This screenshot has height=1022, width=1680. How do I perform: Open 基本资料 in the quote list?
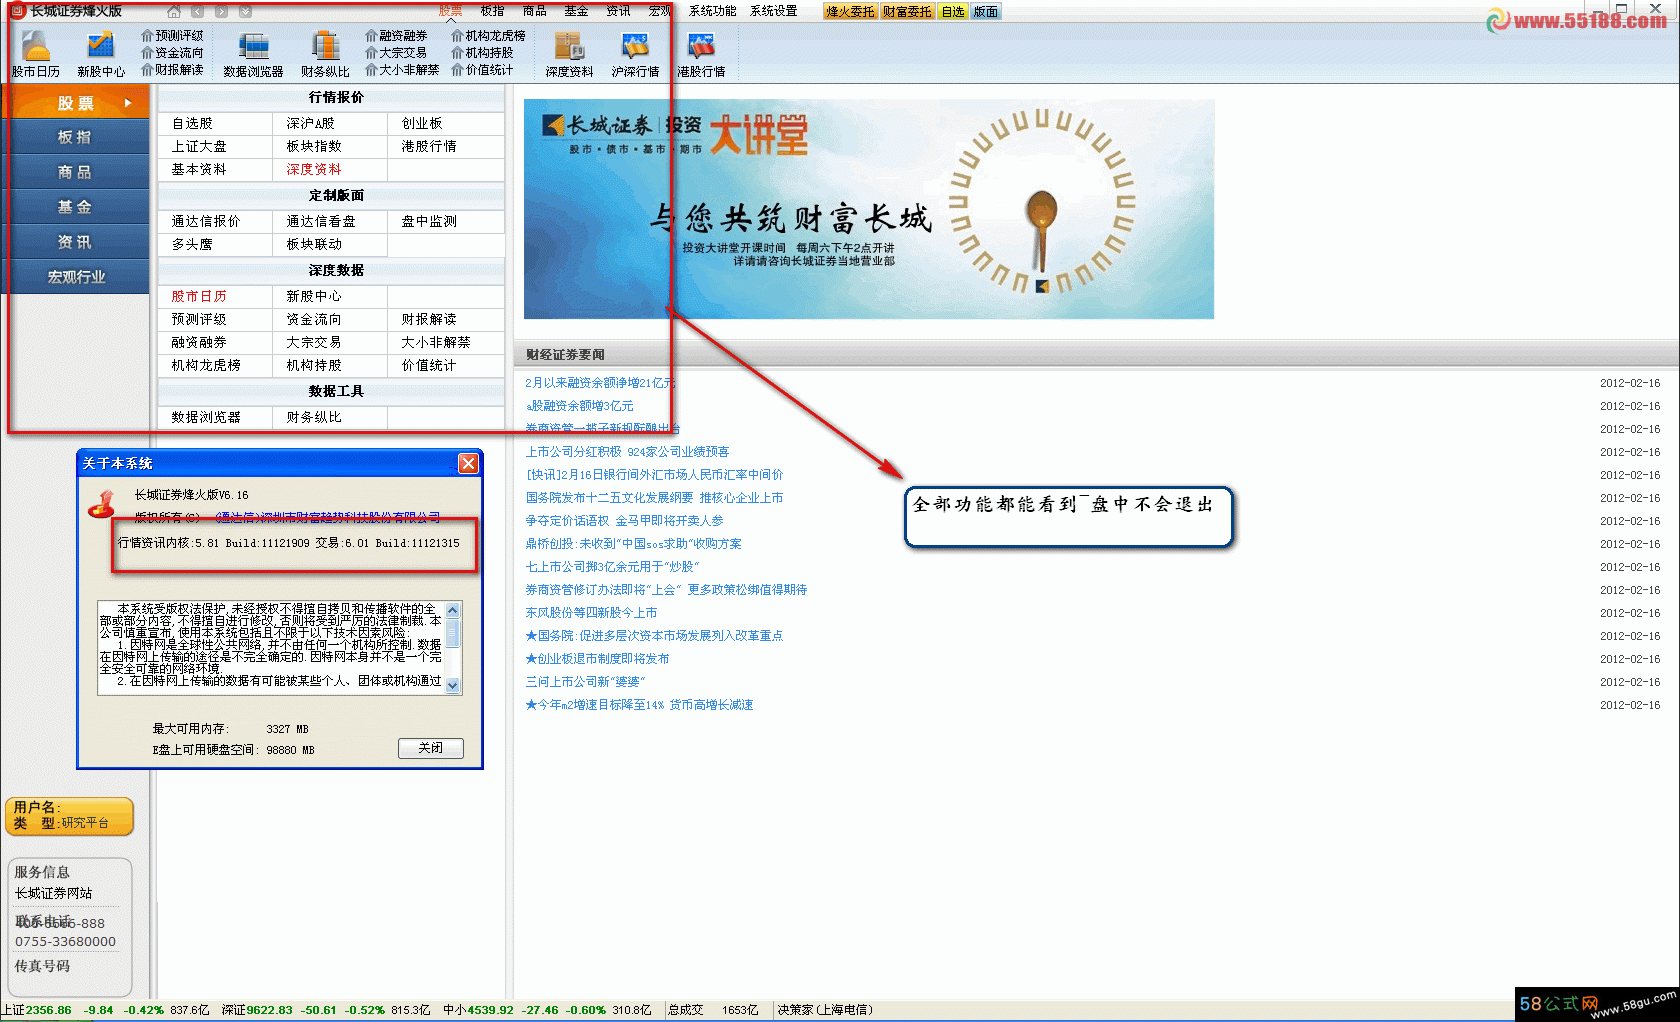(x=199, y=169)
